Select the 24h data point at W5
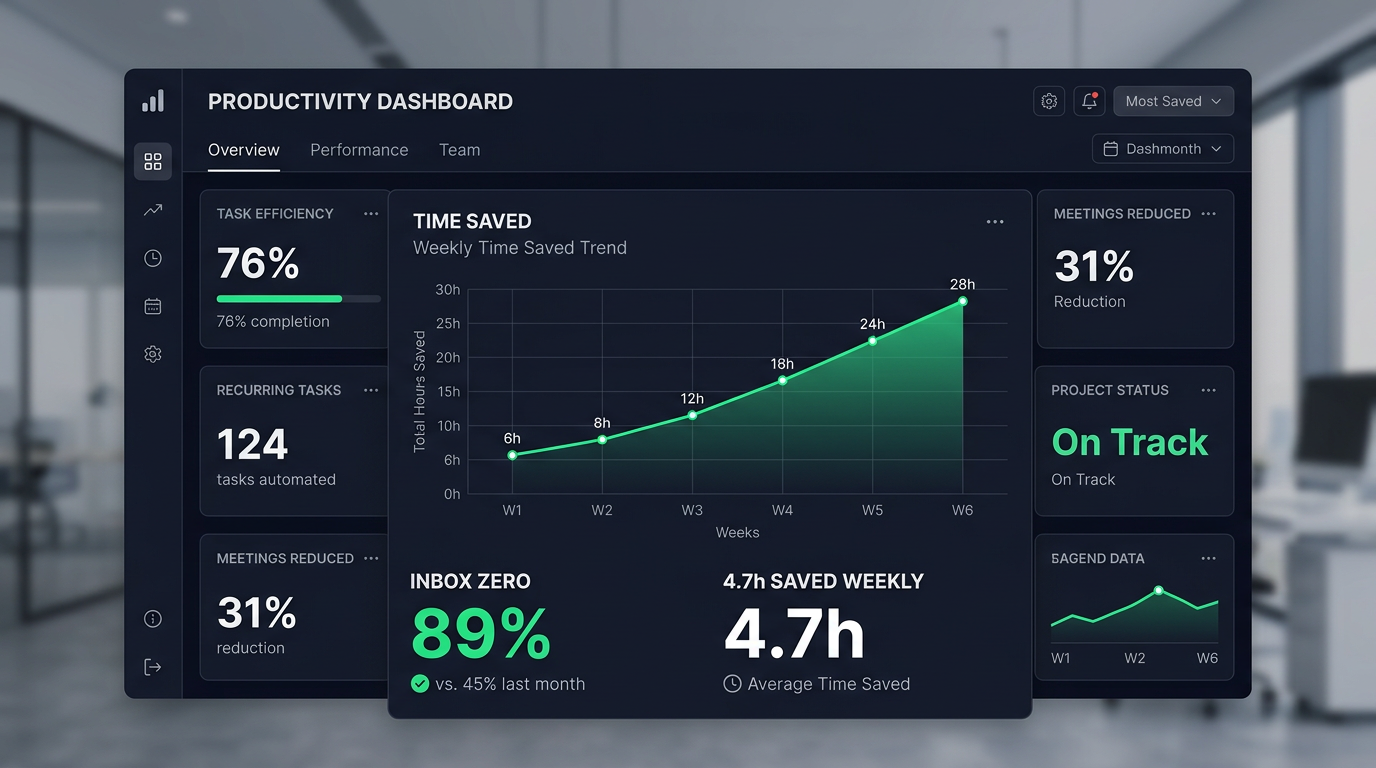1376x768 pixels. 872,341
